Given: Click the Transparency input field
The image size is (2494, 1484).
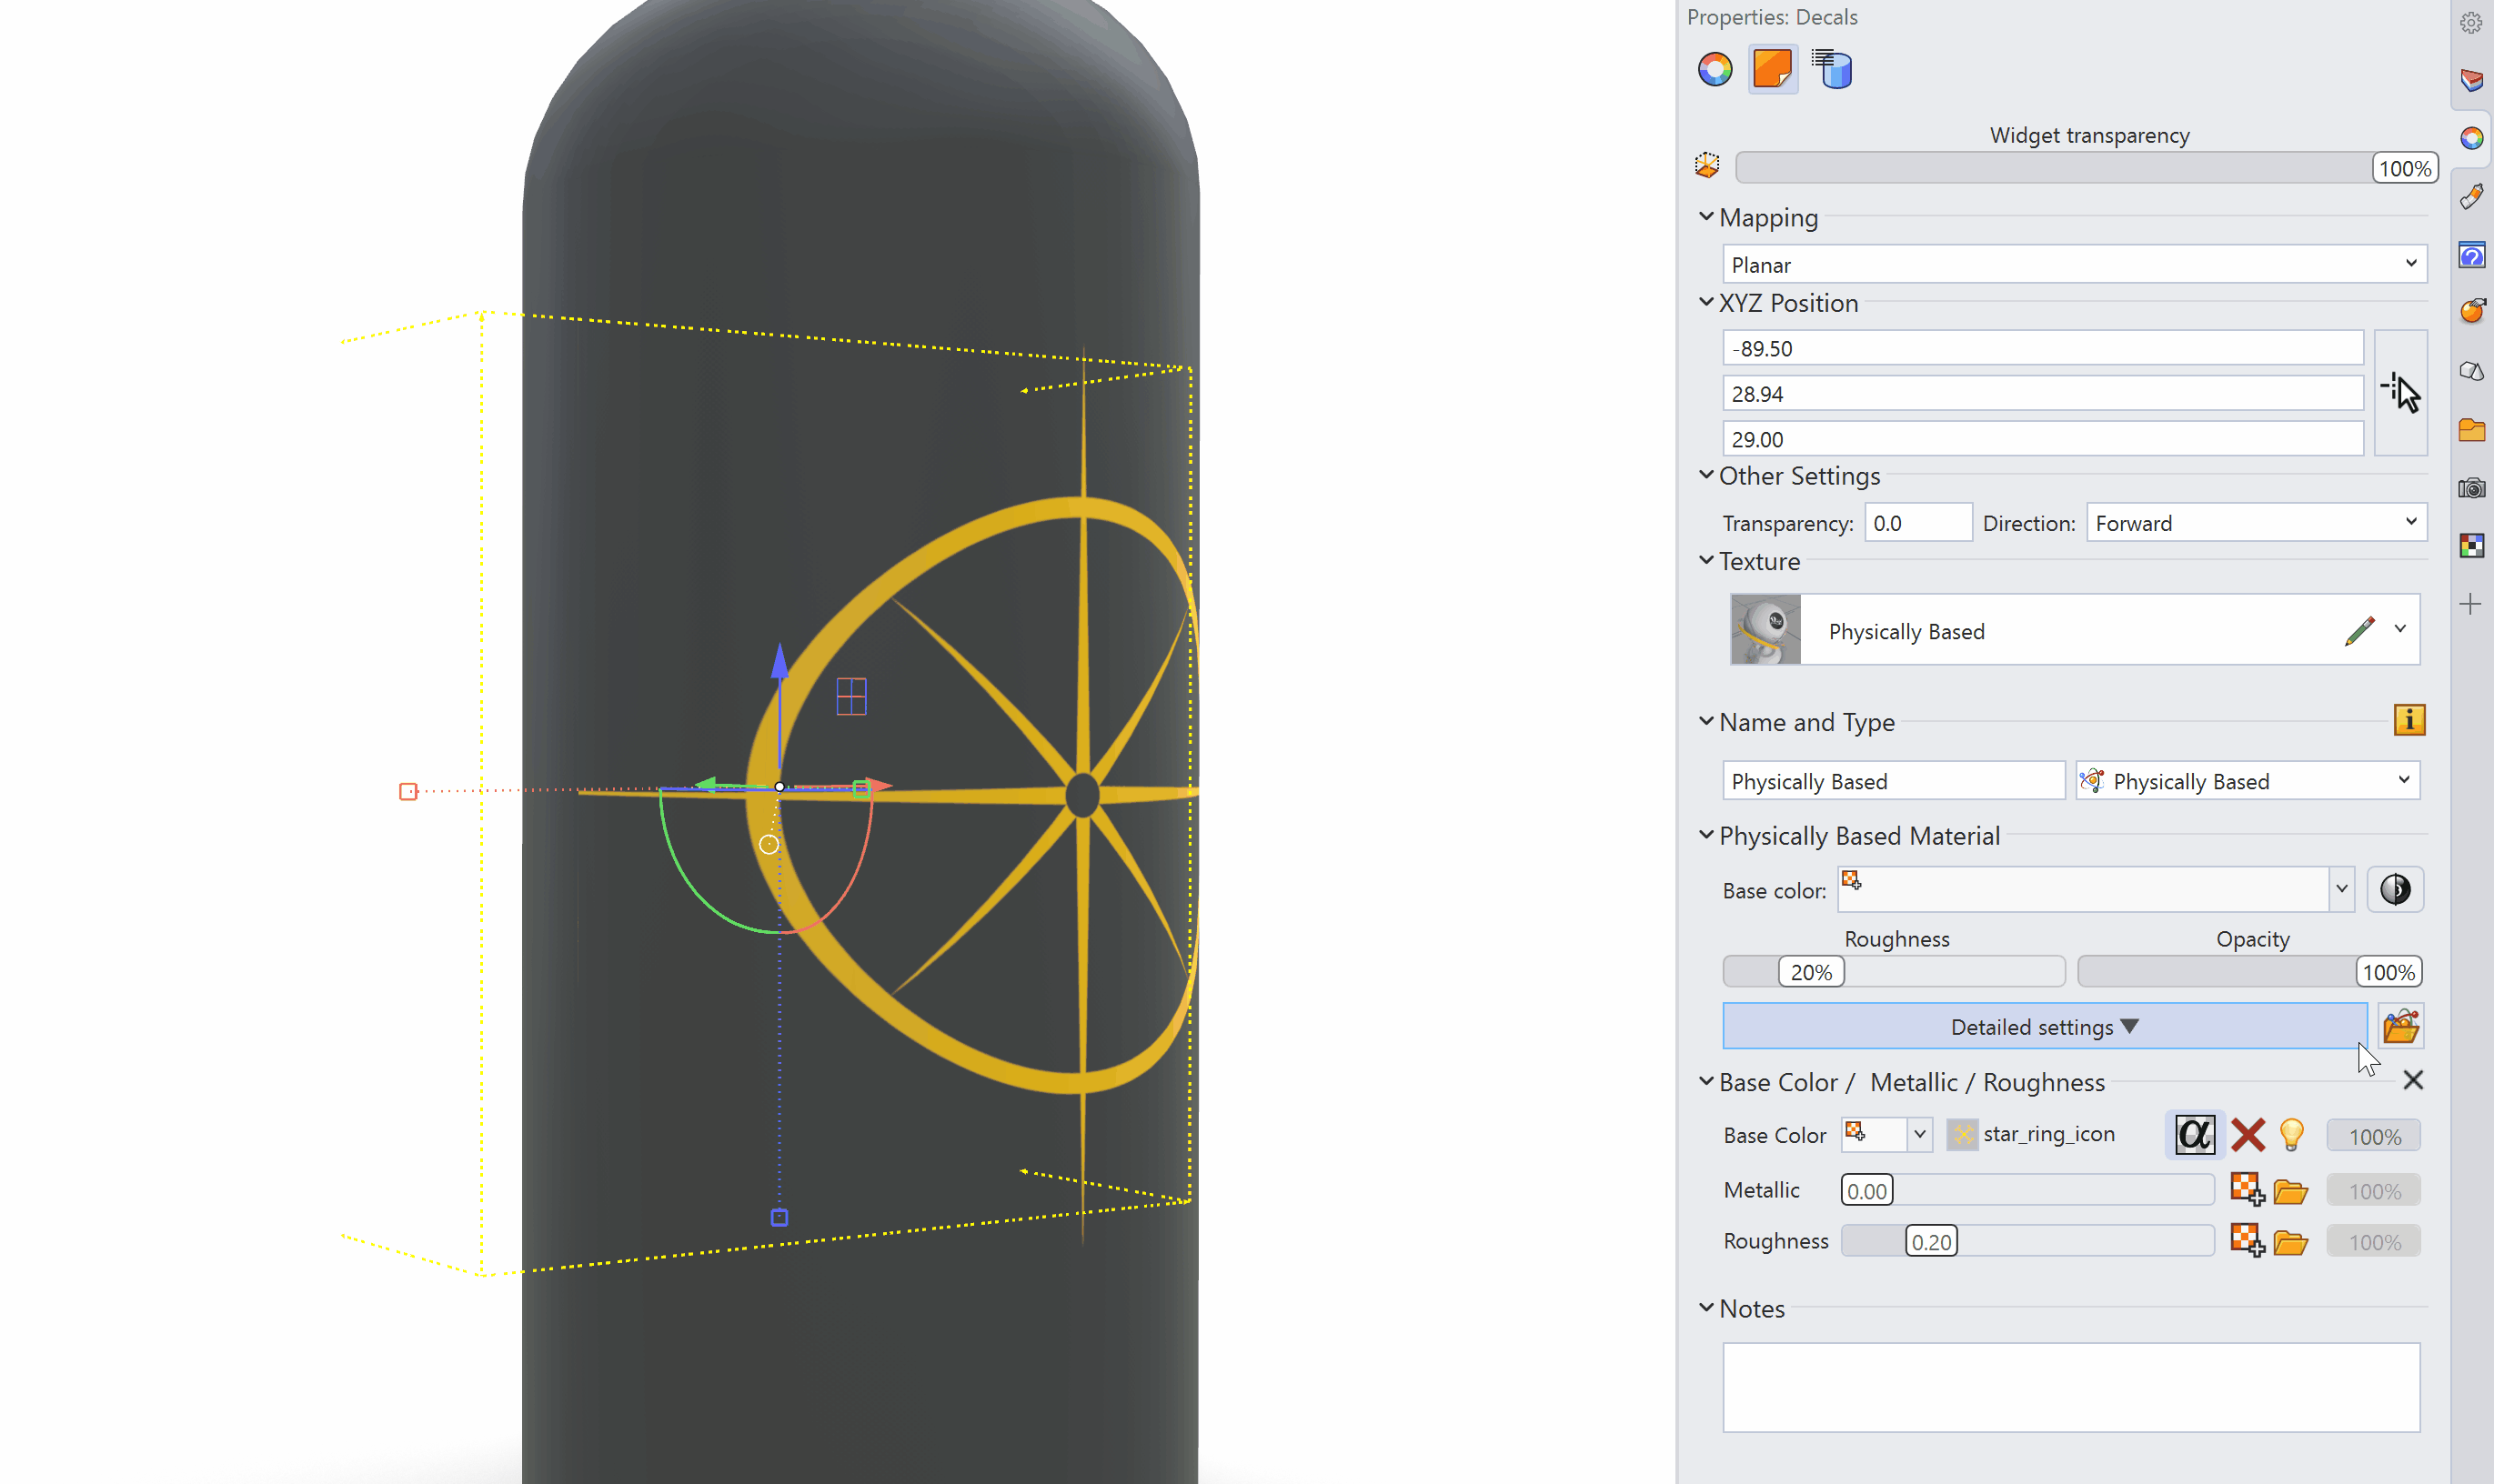Looking at the screenshot, I should (1918, 522).
